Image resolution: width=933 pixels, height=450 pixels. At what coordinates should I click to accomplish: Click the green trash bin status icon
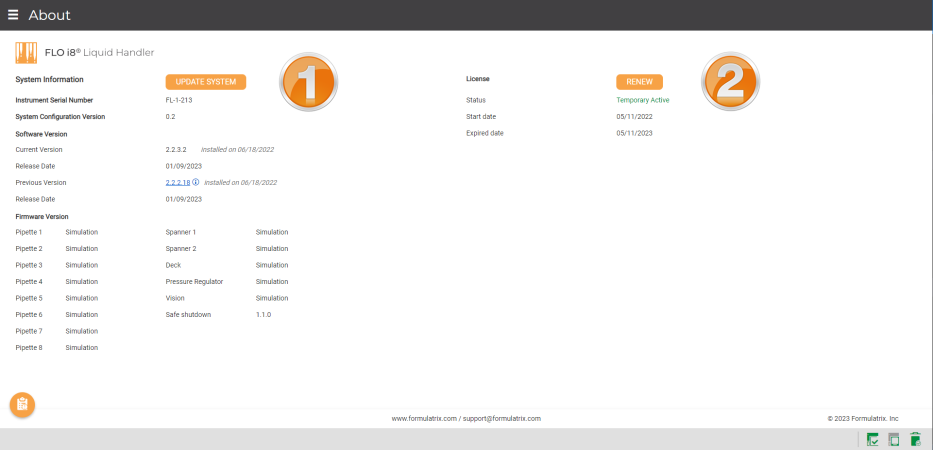point(915,439)
